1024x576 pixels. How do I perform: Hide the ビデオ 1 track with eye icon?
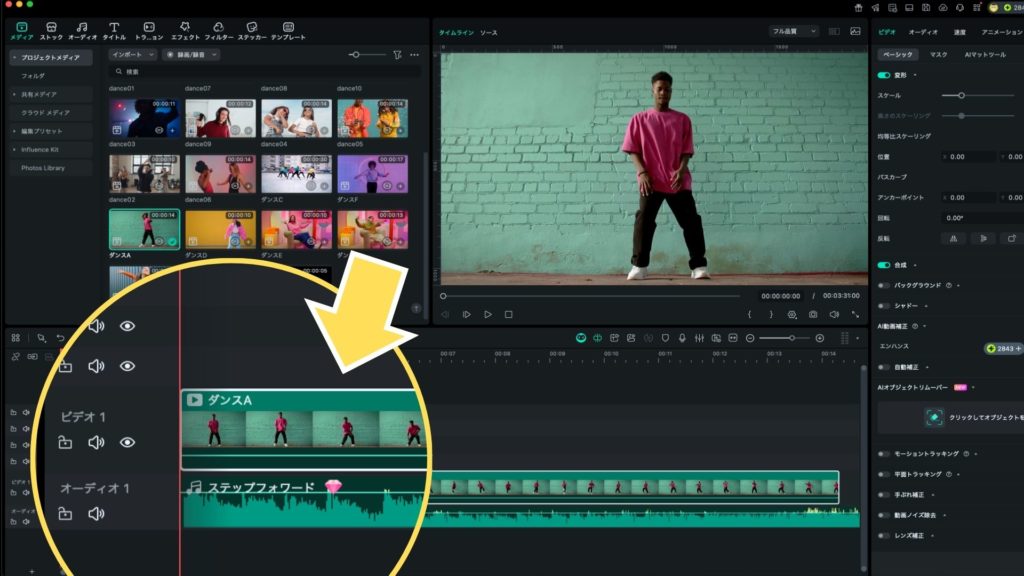pos(127,442)
